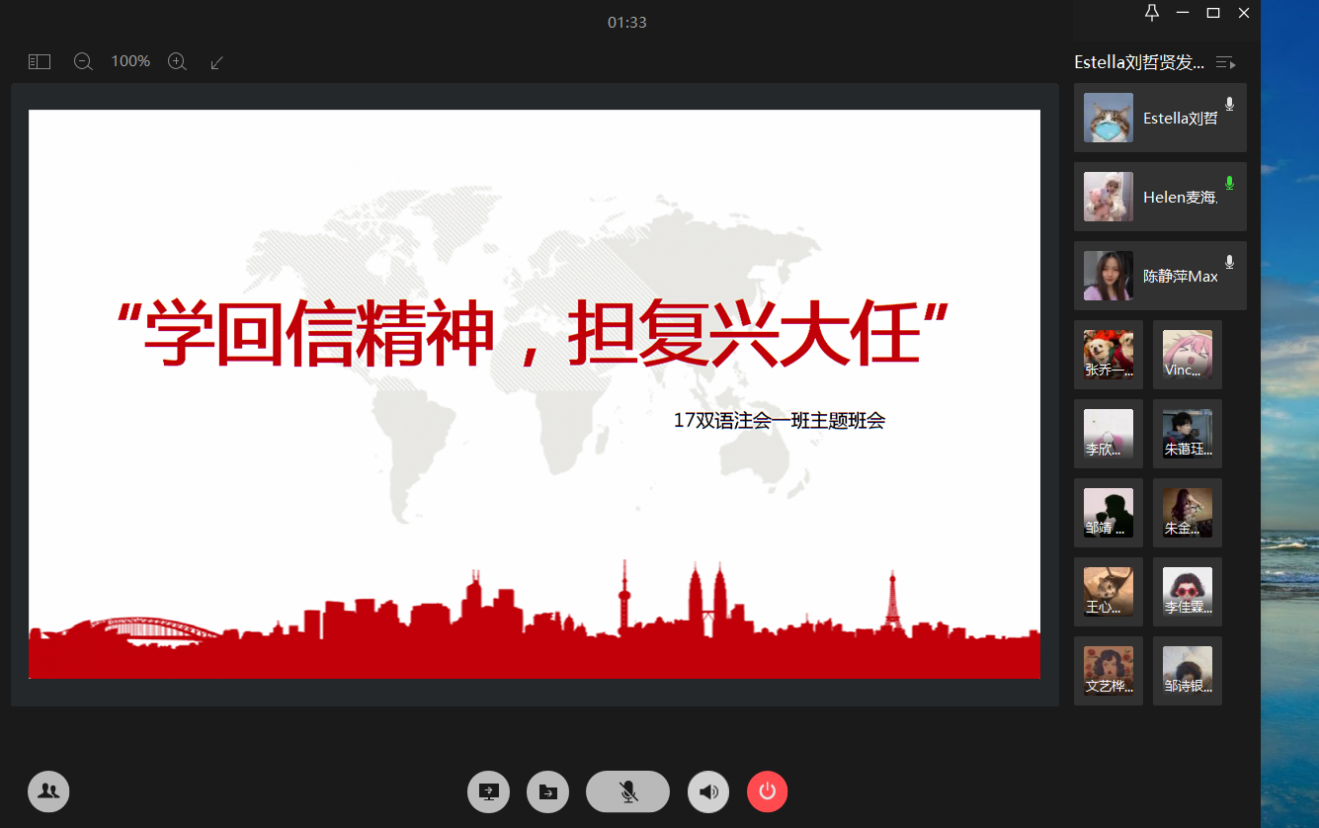Open the members list button at the bottom left
Viewport: 1319px width, 828px height.
tap(48, 792)
